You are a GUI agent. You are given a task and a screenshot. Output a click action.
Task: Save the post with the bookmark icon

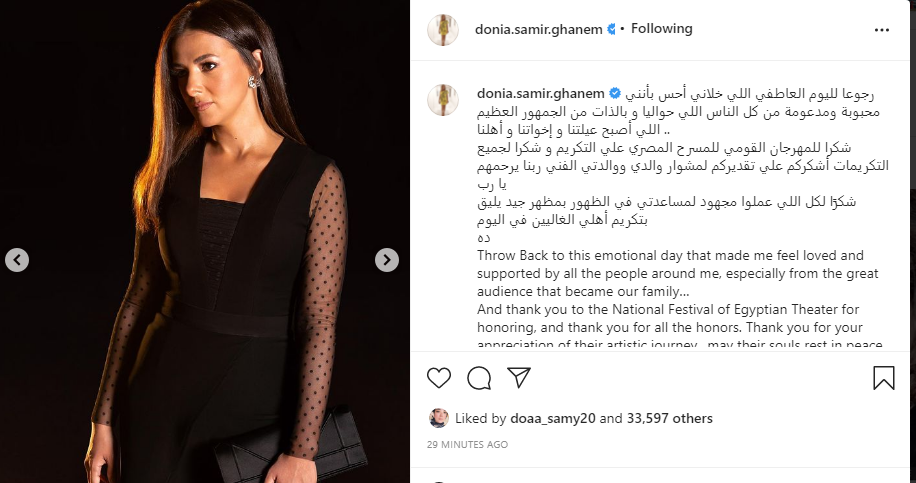click(x=884, y=378)
